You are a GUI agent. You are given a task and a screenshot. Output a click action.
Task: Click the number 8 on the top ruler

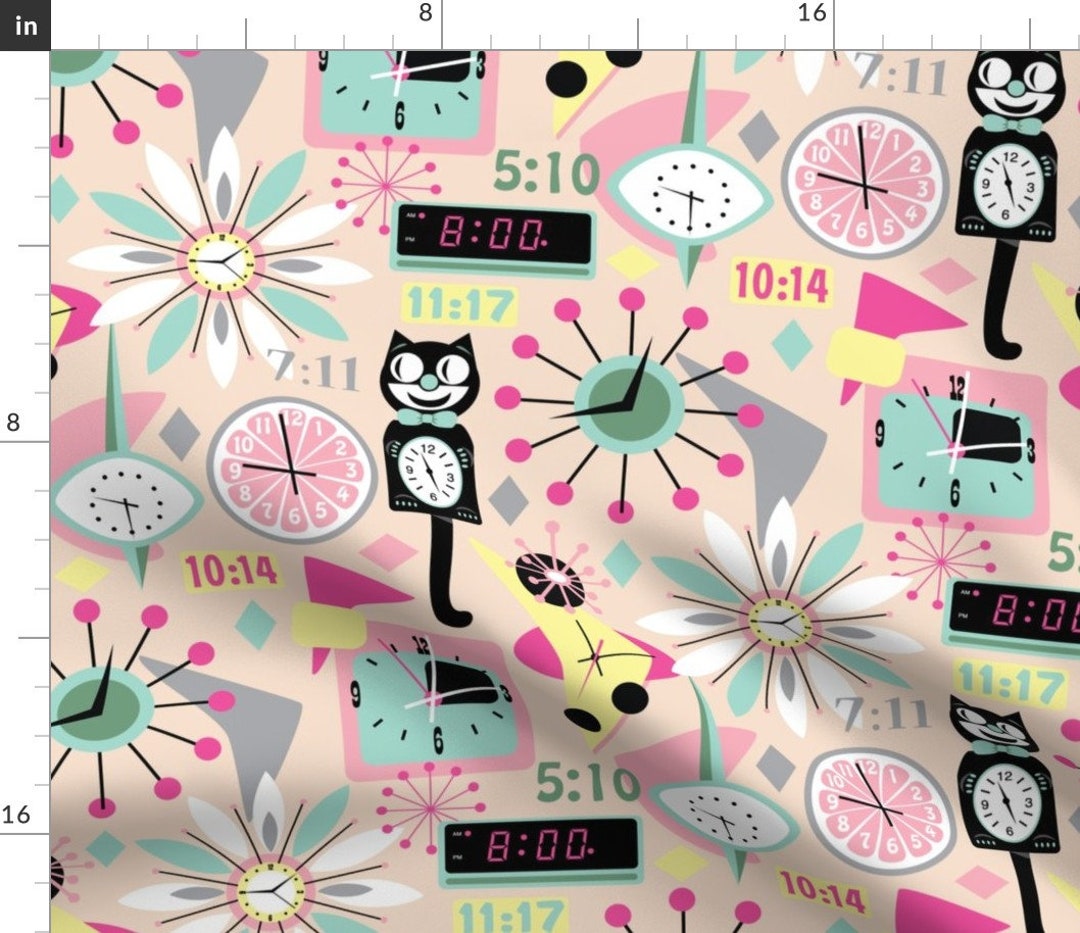(x=425, y=14)
